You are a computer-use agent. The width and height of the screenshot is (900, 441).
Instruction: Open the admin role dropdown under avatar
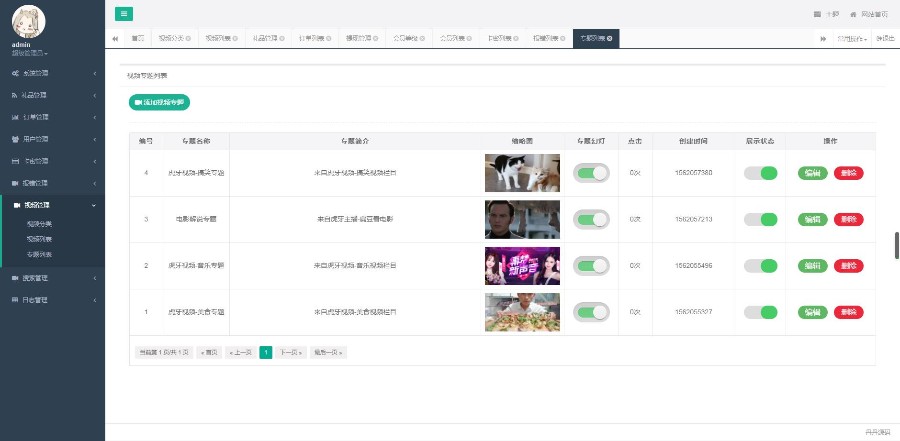[x=30, y=52]
